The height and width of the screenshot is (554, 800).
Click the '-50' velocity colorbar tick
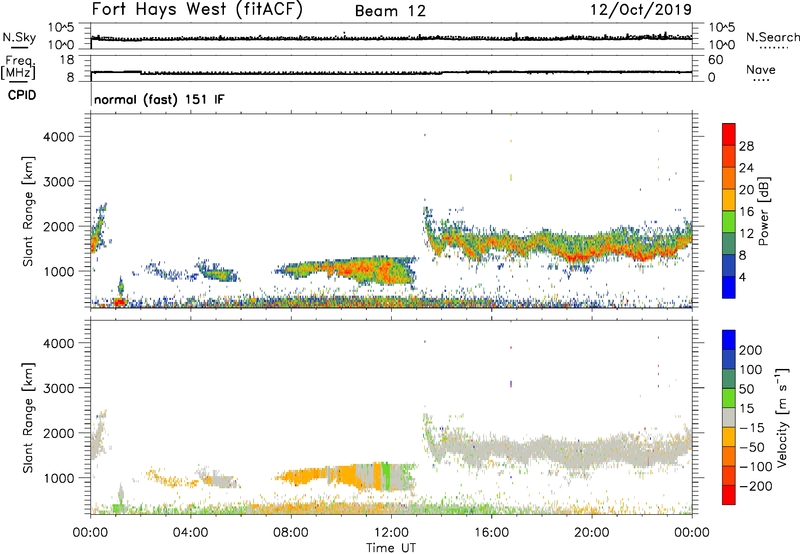[x=751, y=447]
